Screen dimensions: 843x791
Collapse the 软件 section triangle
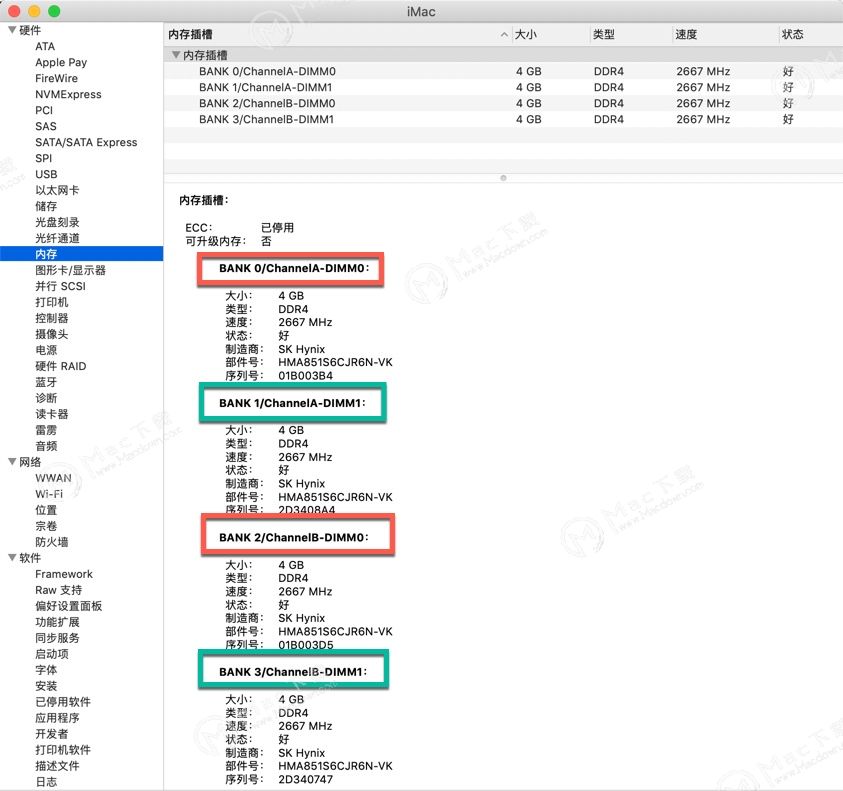tap(12, 558)
